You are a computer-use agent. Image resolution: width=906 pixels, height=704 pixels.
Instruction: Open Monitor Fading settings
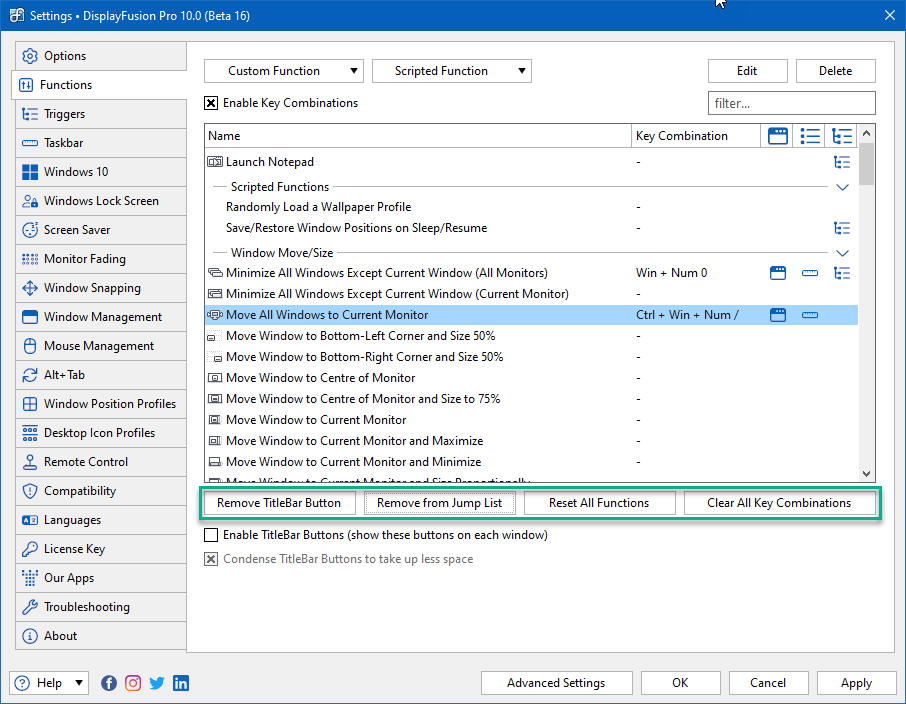pyautogui.click(x=101, y=259)
